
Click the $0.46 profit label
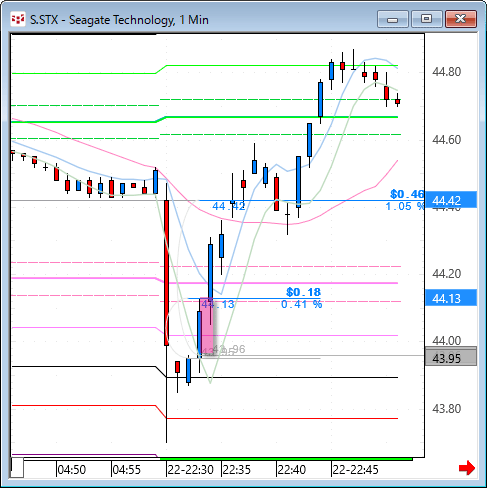(407, 194)
